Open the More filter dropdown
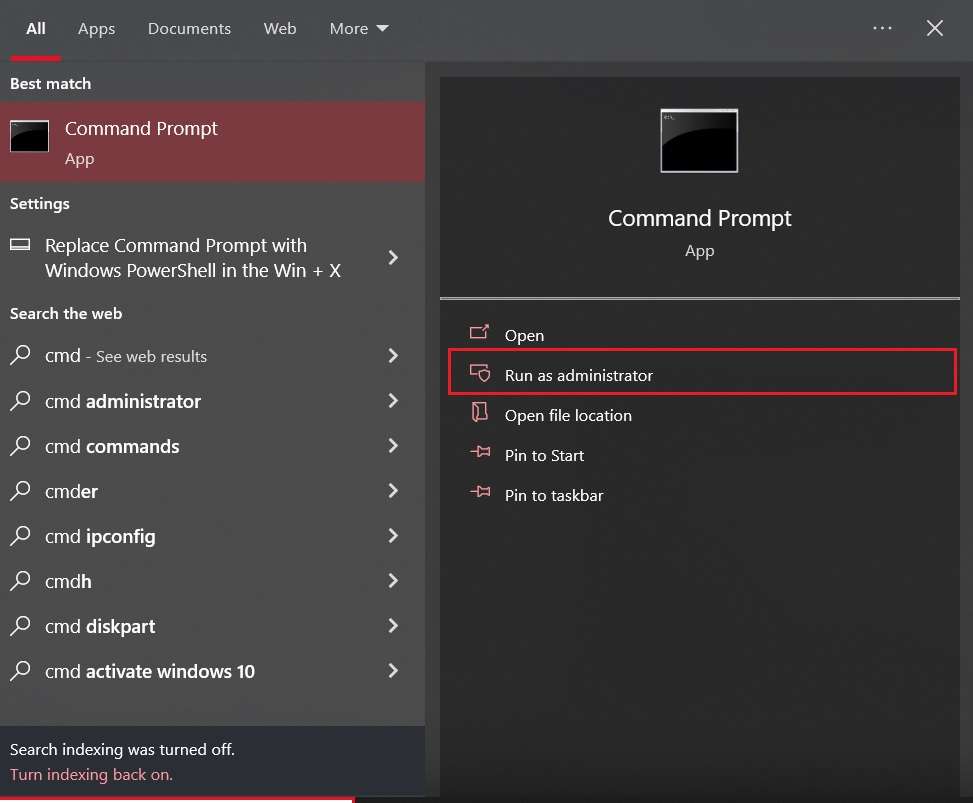Viewport: 973px width, 803px height. 359,29
